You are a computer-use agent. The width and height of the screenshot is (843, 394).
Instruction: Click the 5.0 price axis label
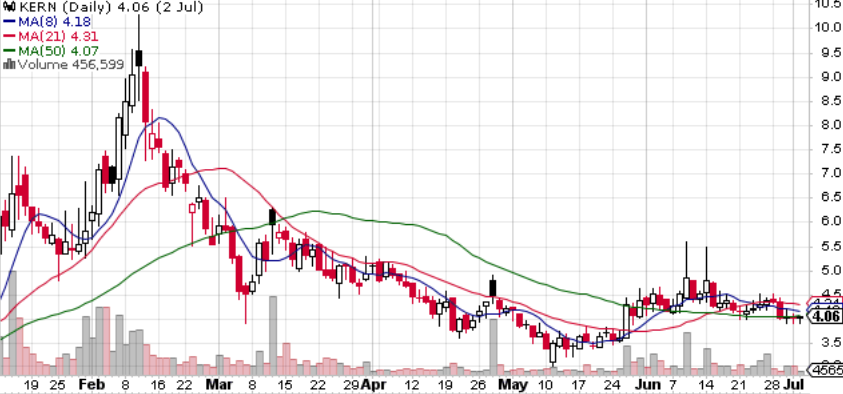click(830, 270)
